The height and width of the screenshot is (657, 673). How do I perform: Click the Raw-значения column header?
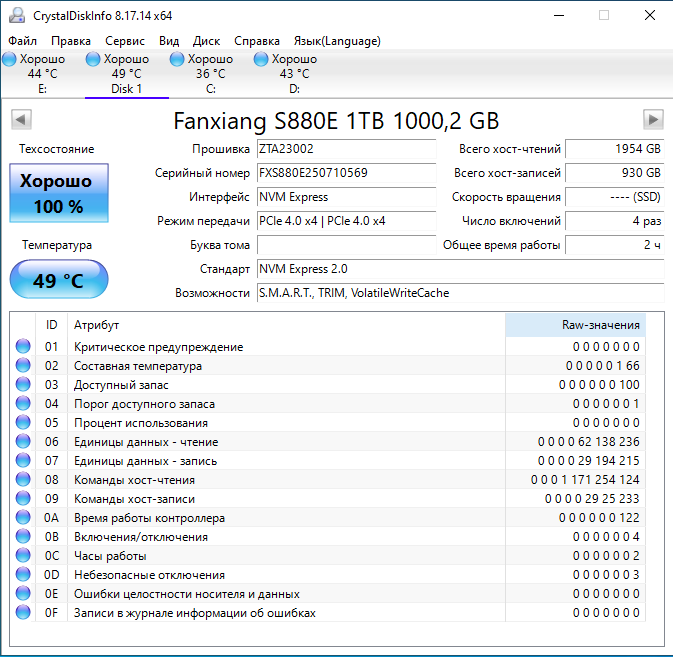click(574, 325)
